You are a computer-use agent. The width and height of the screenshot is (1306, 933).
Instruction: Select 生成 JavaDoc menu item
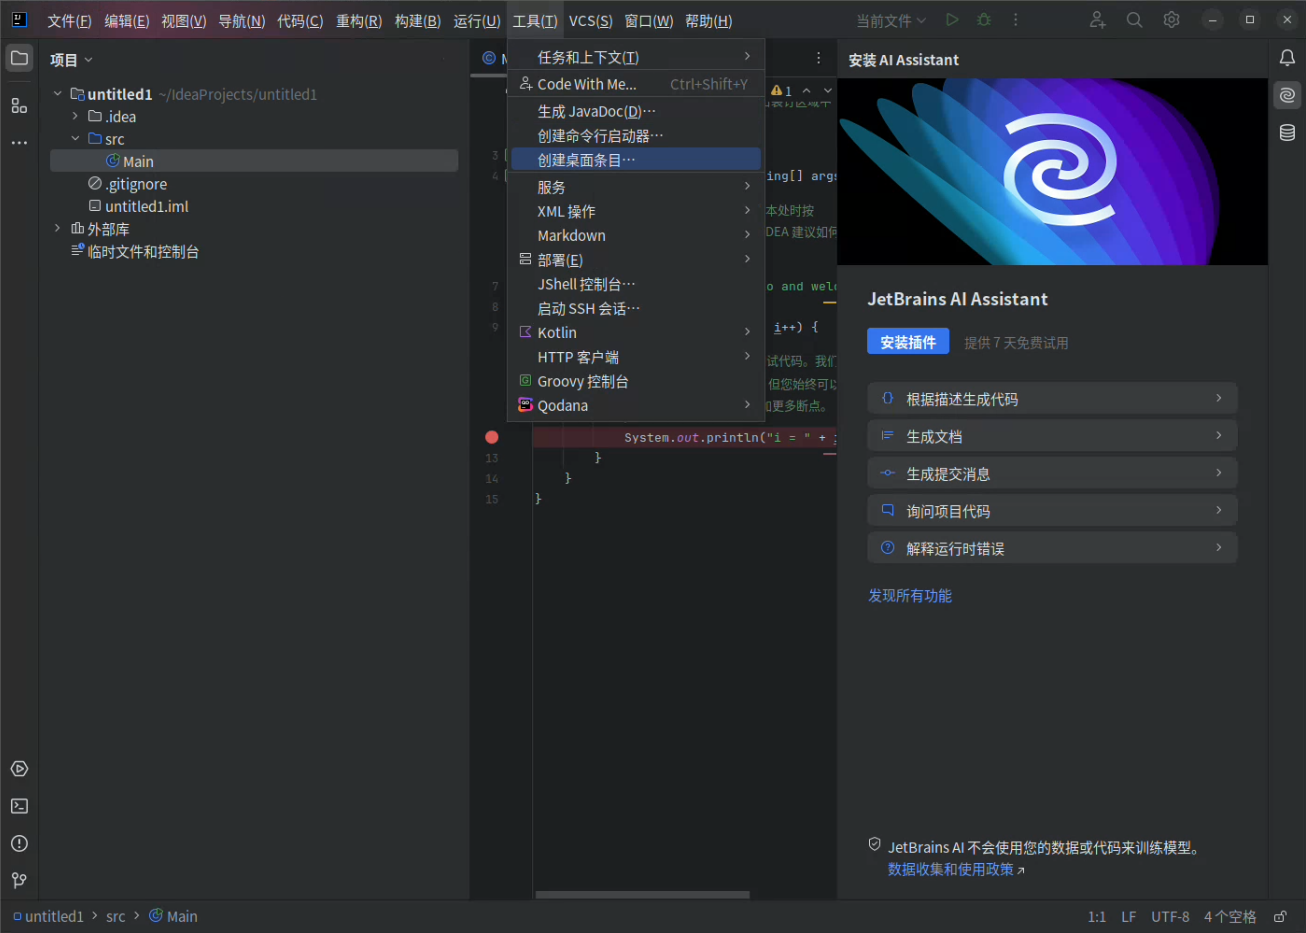[635, 111]
